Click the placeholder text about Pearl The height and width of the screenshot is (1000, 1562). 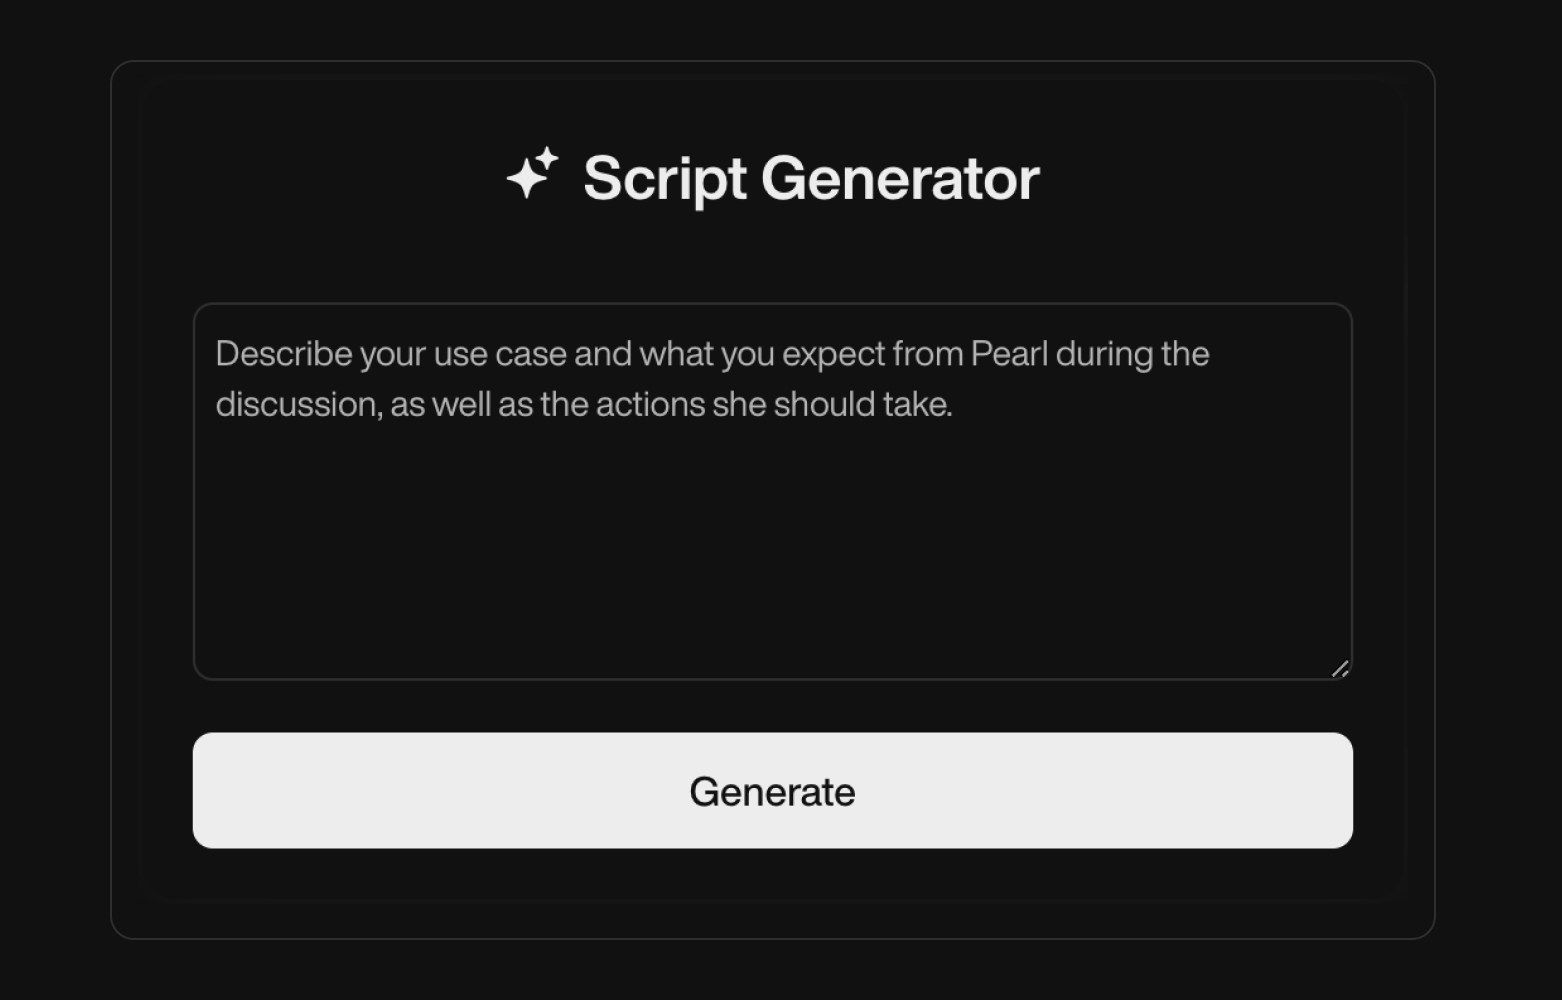[x=712, y=378]
